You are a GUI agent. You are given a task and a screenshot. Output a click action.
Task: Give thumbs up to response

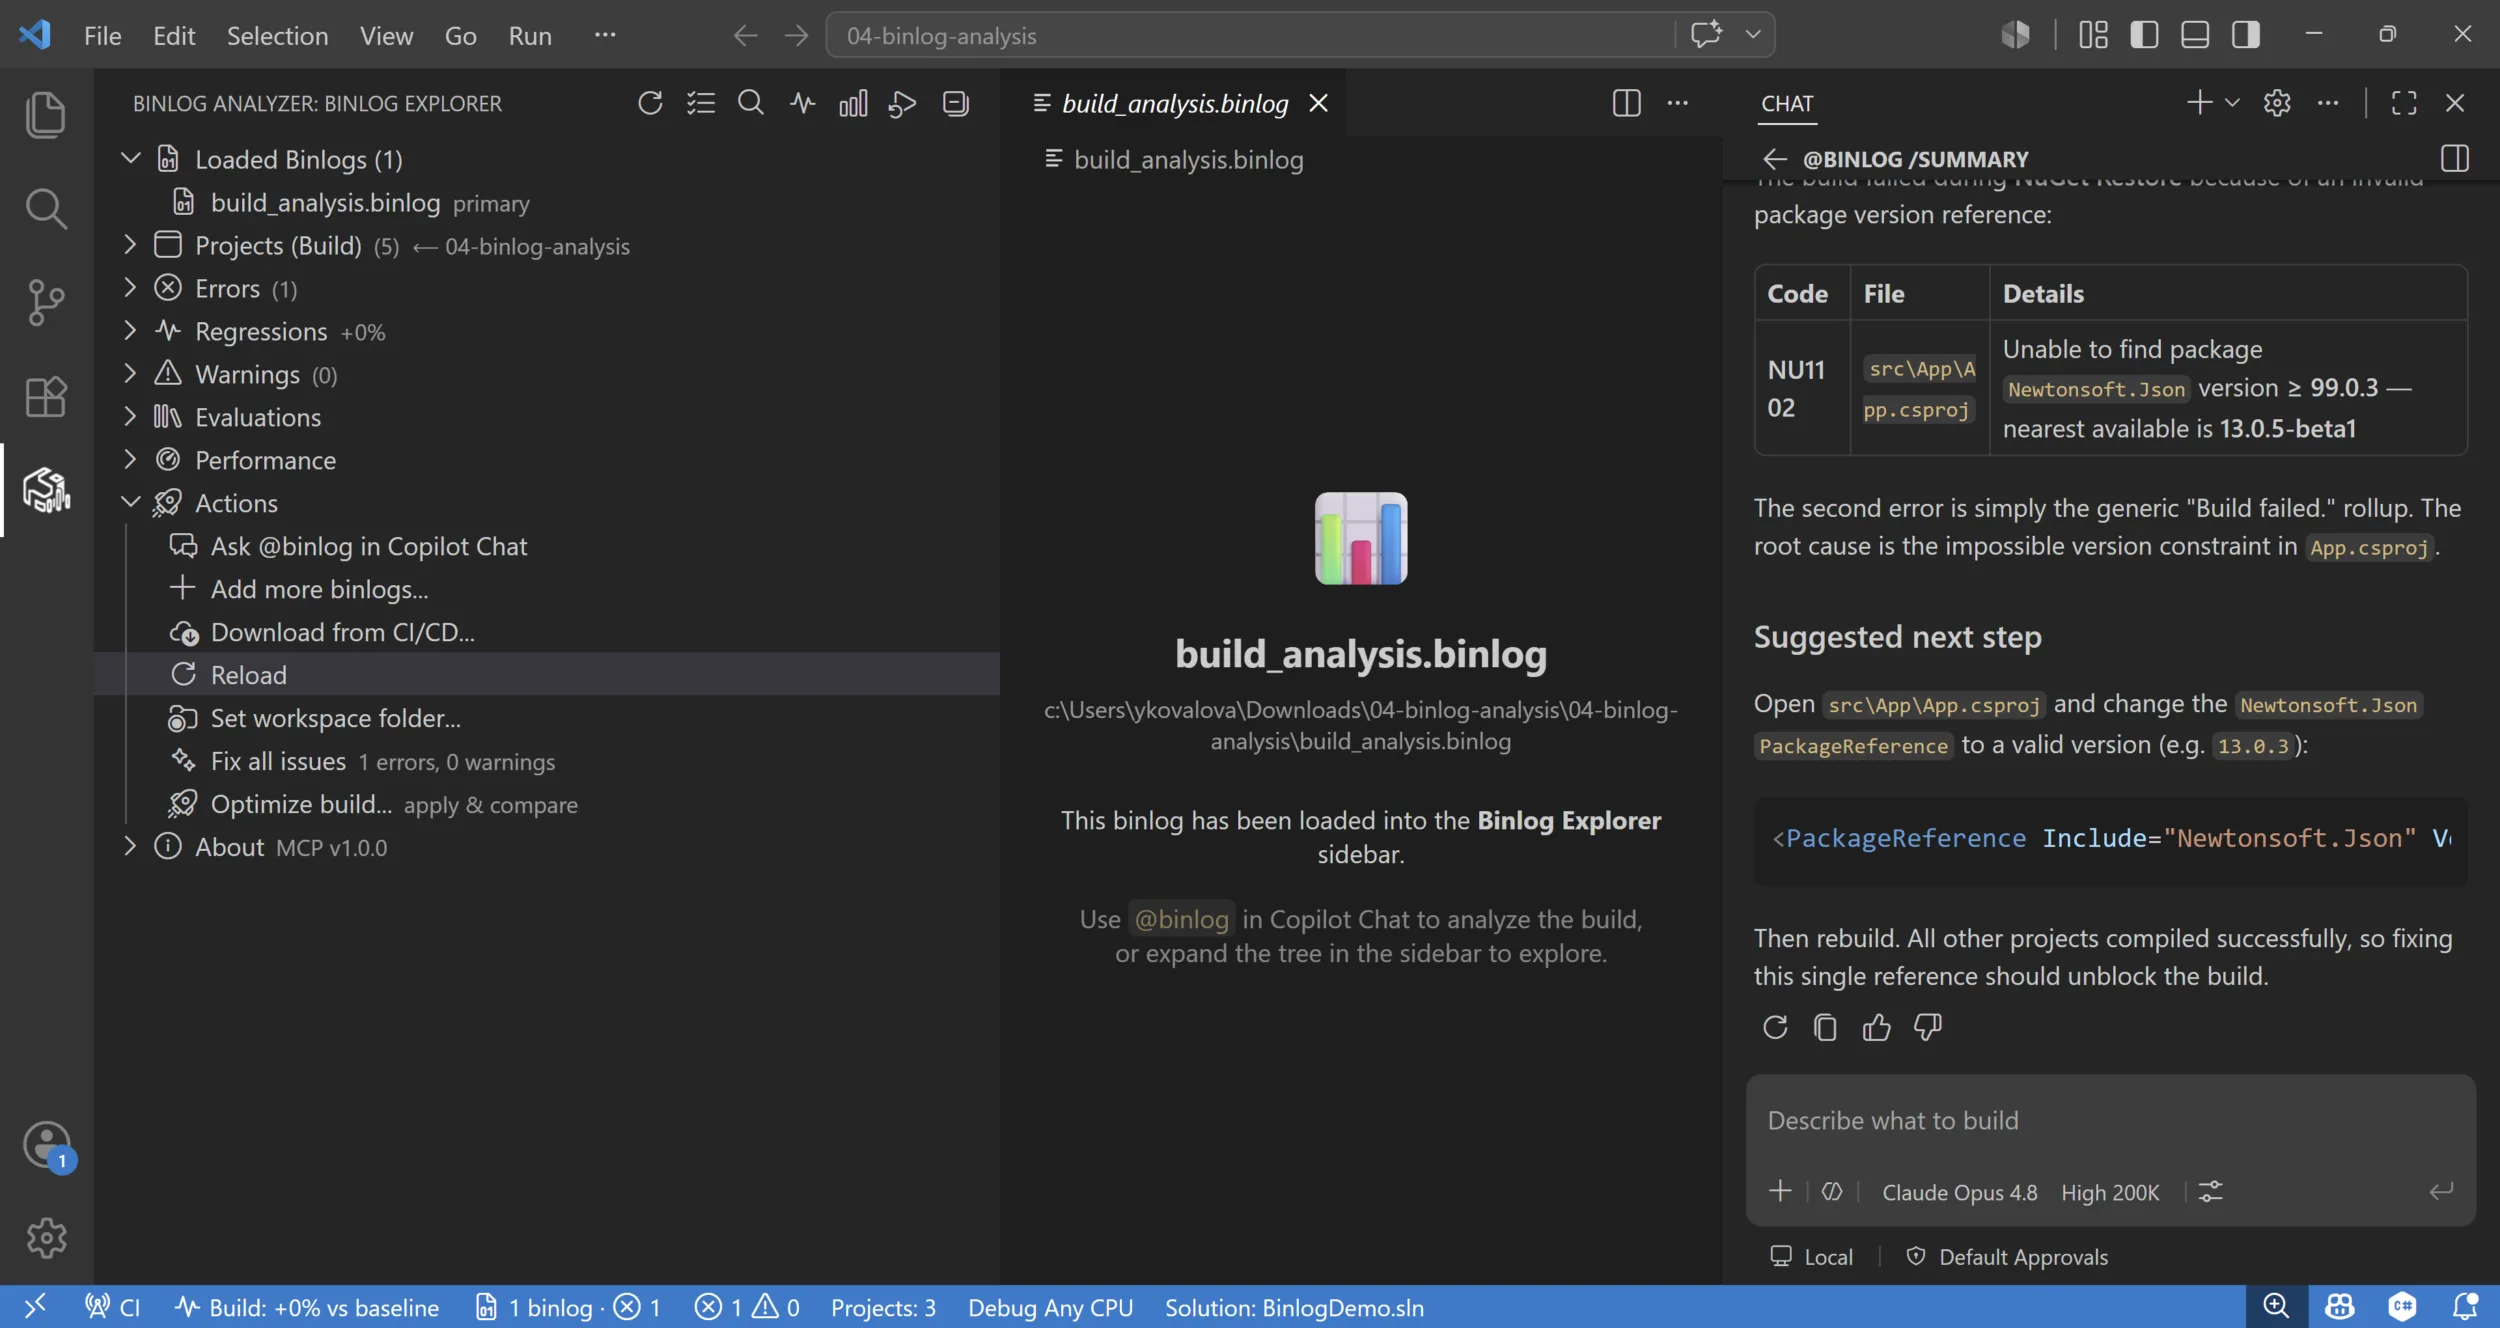pos(1876,1027)
